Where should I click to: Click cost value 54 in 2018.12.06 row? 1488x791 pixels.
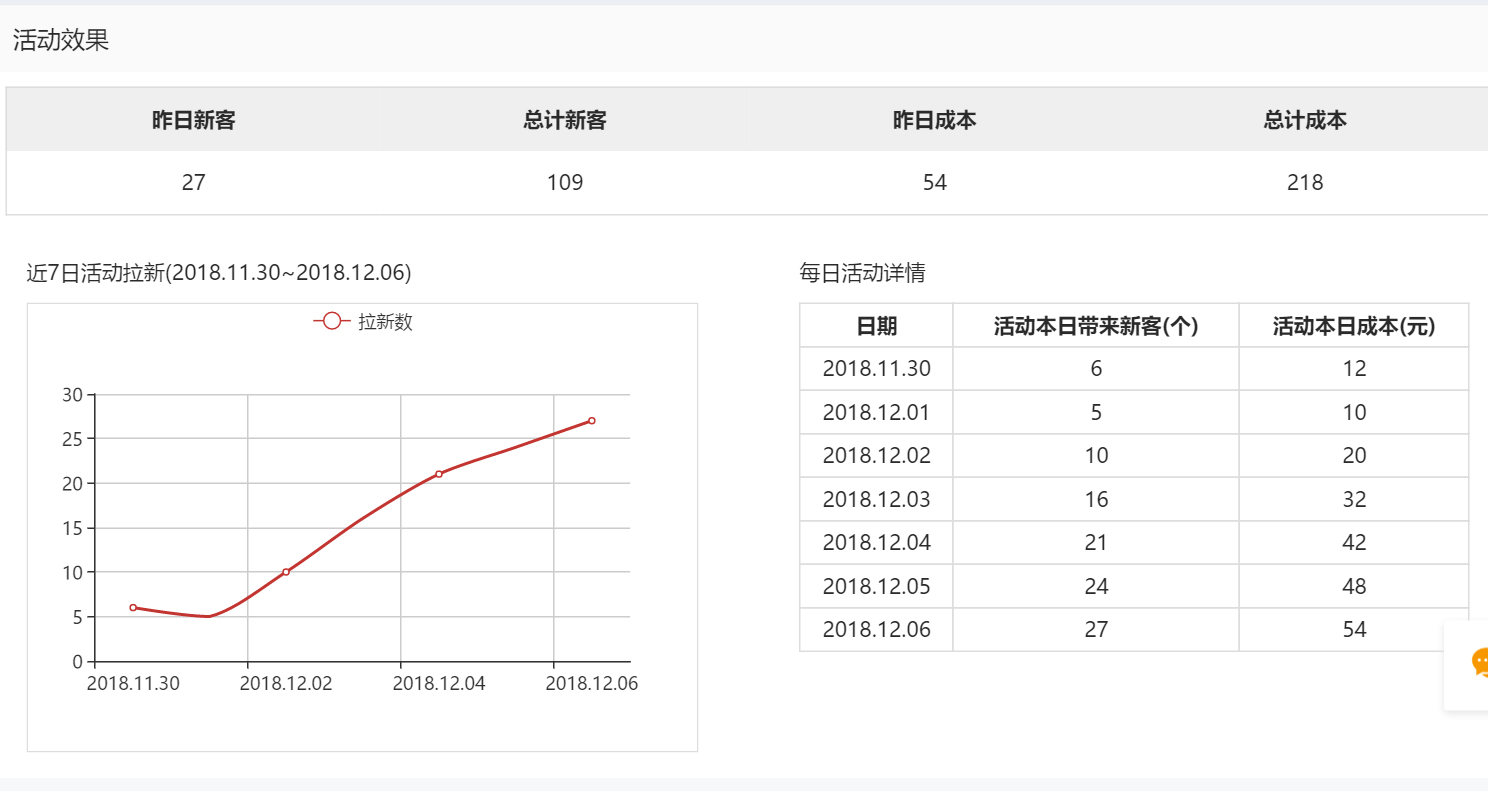click(x=1354, y=630)
